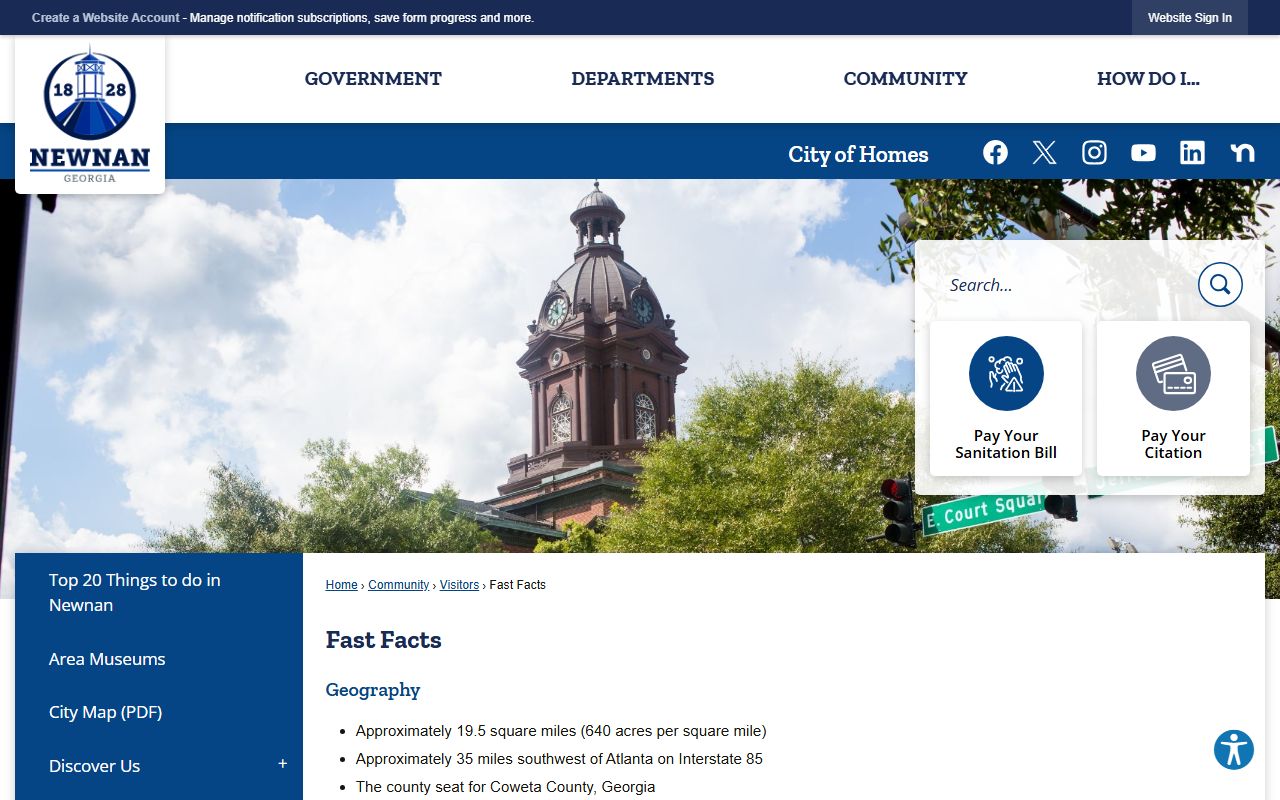The width and height of the screenshot is (1280, 800).
Task: Open the How Do I... menu
Action: tap(1148, 79)
